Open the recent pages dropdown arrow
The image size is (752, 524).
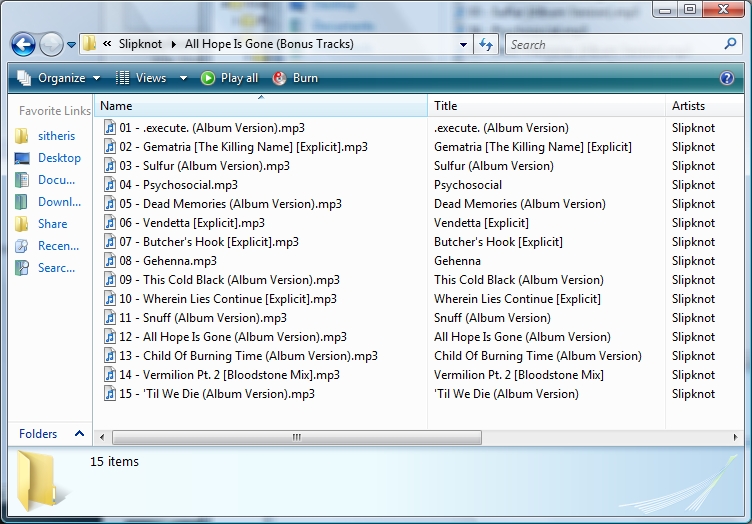point(71,45)
